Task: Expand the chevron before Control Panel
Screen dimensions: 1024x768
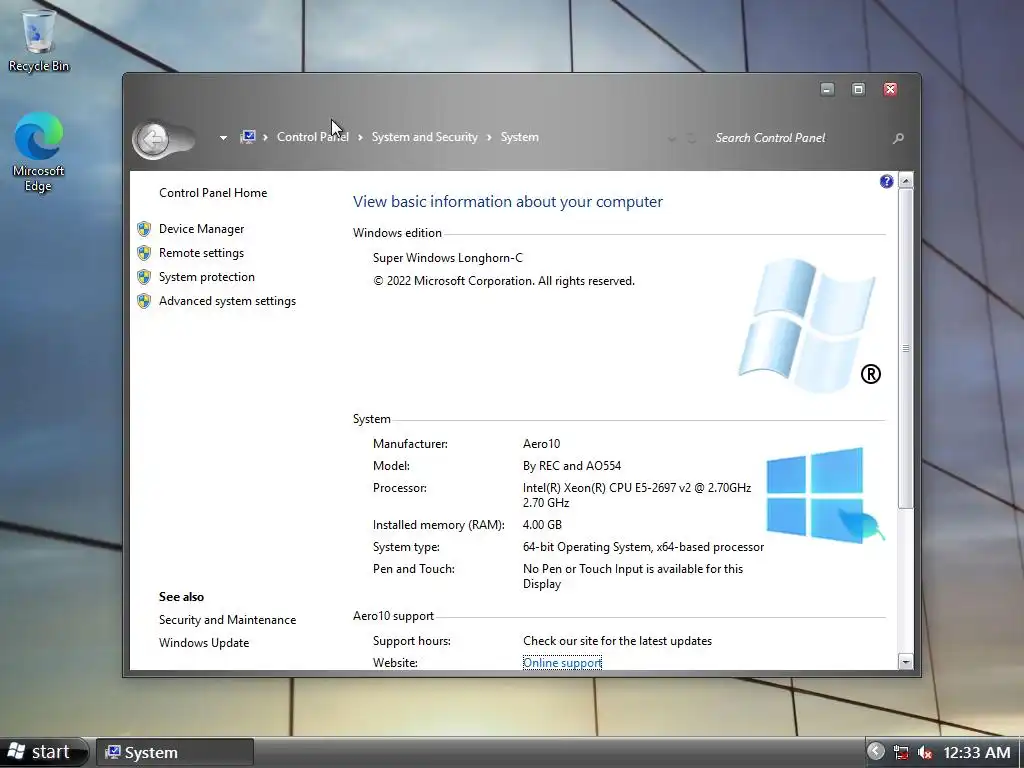Action: (265, 138)
